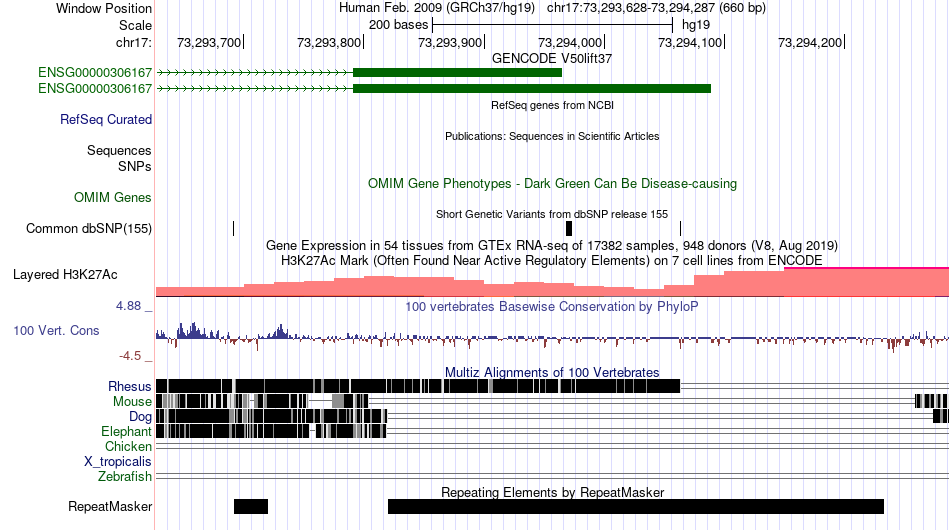Click the Layered H3K27Ac track label

(x=65, y=274)
